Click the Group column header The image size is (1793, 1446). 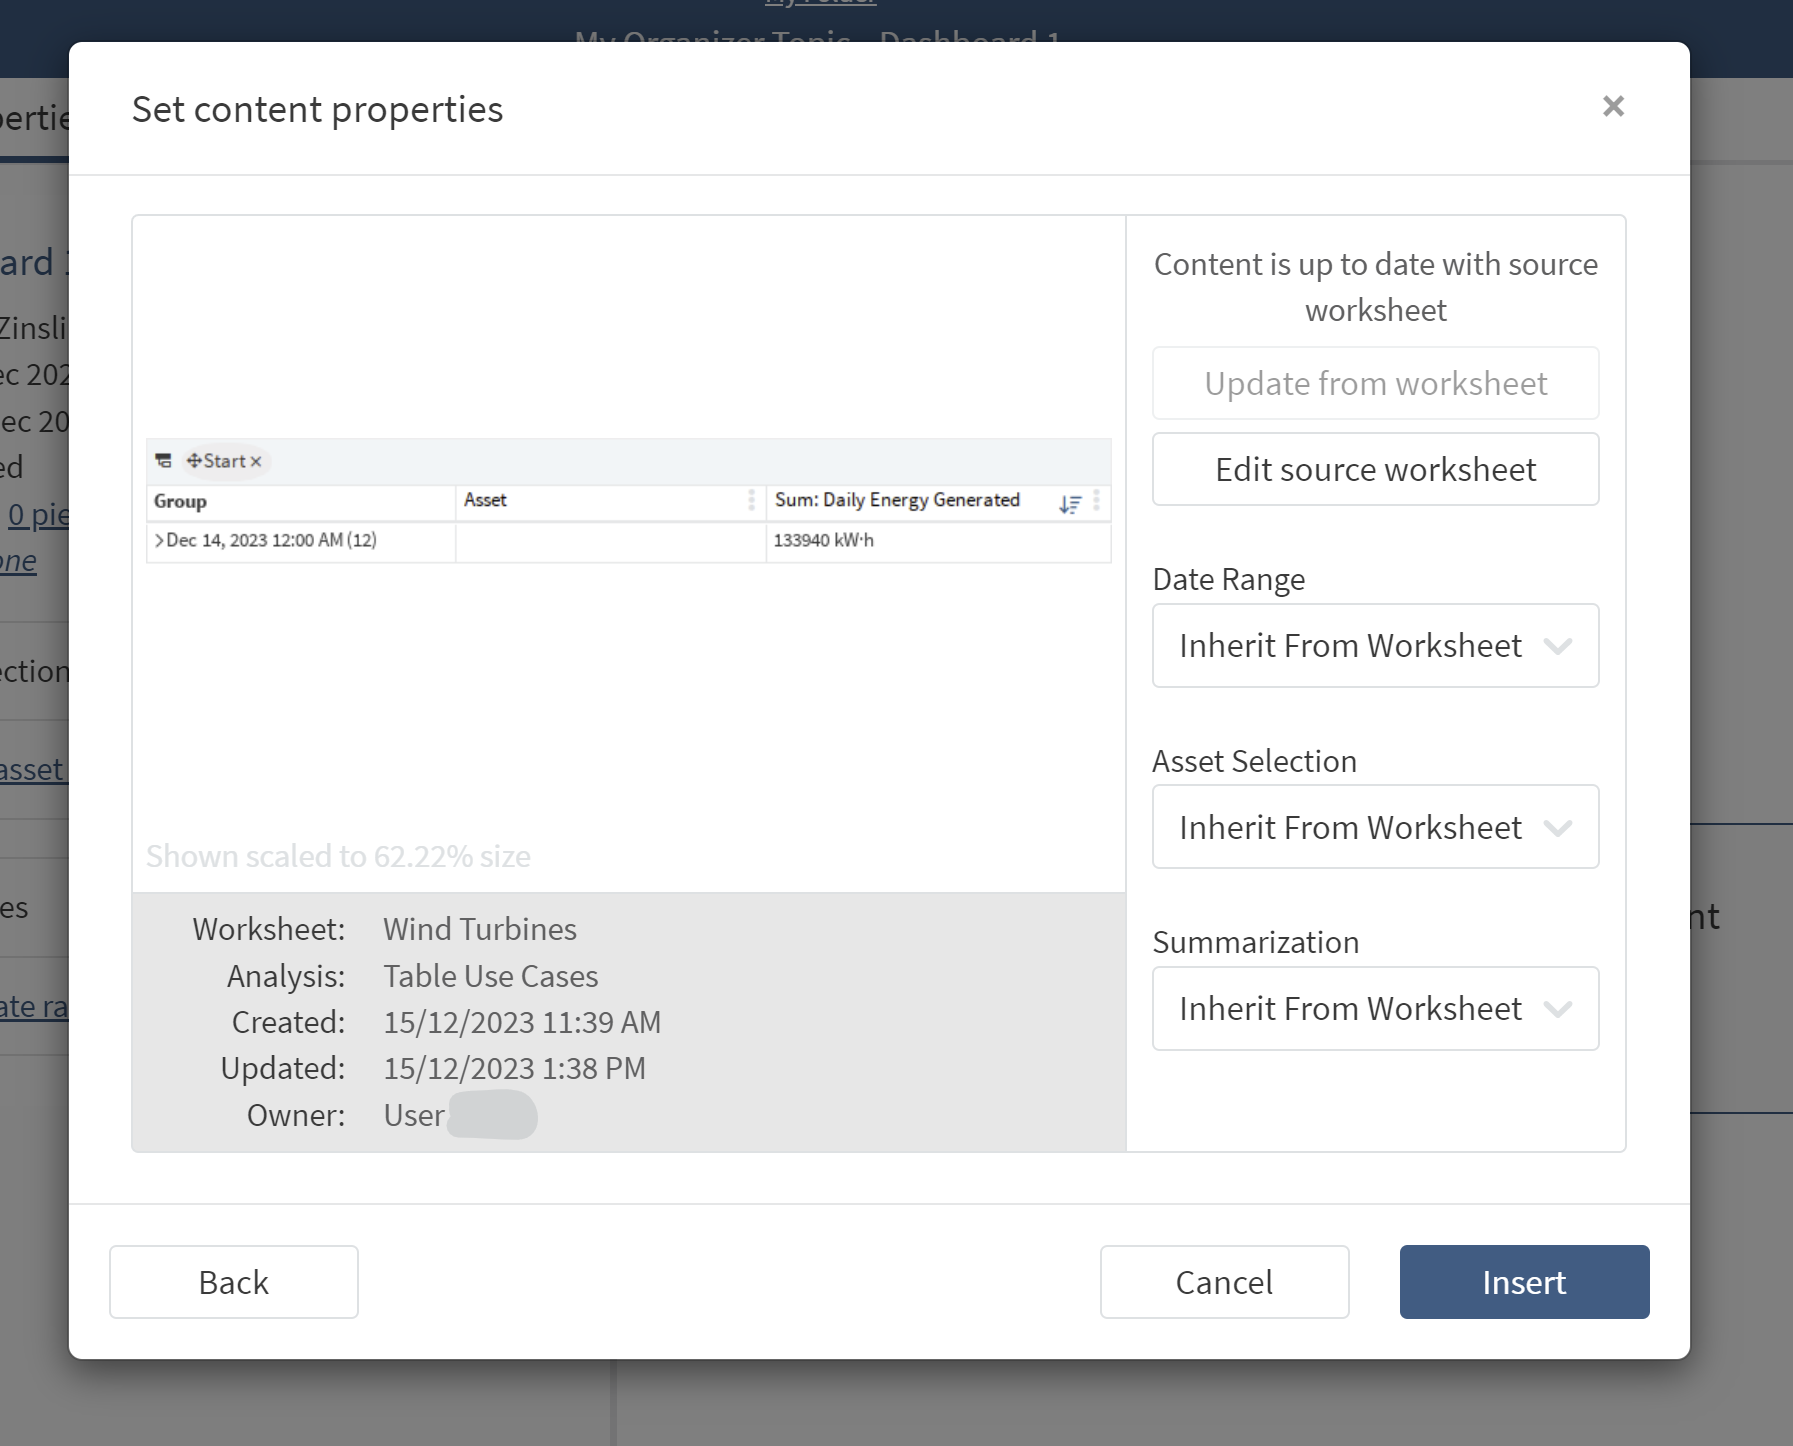(x=181, y=501)
